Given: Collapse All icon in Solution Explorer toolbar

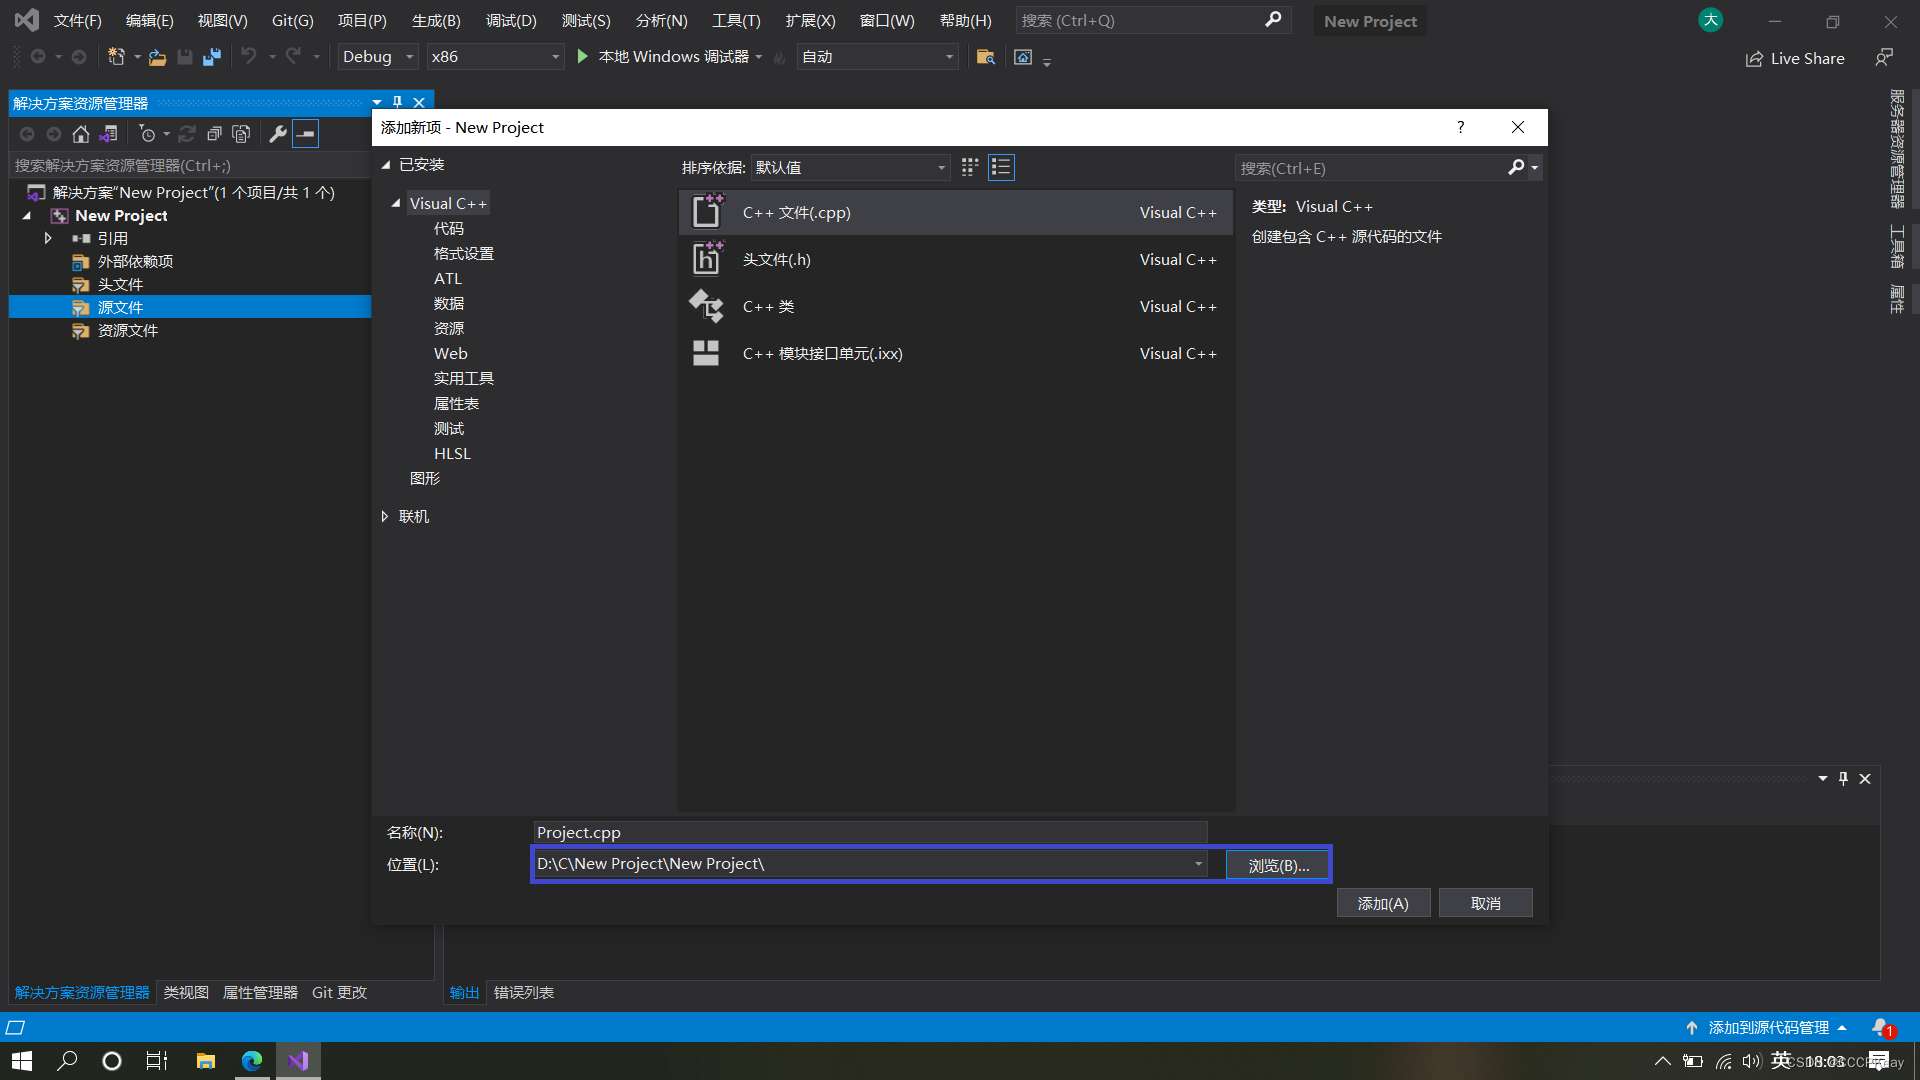Looking at the screenshot, I should pyautogui.click(x=214, y=134).
